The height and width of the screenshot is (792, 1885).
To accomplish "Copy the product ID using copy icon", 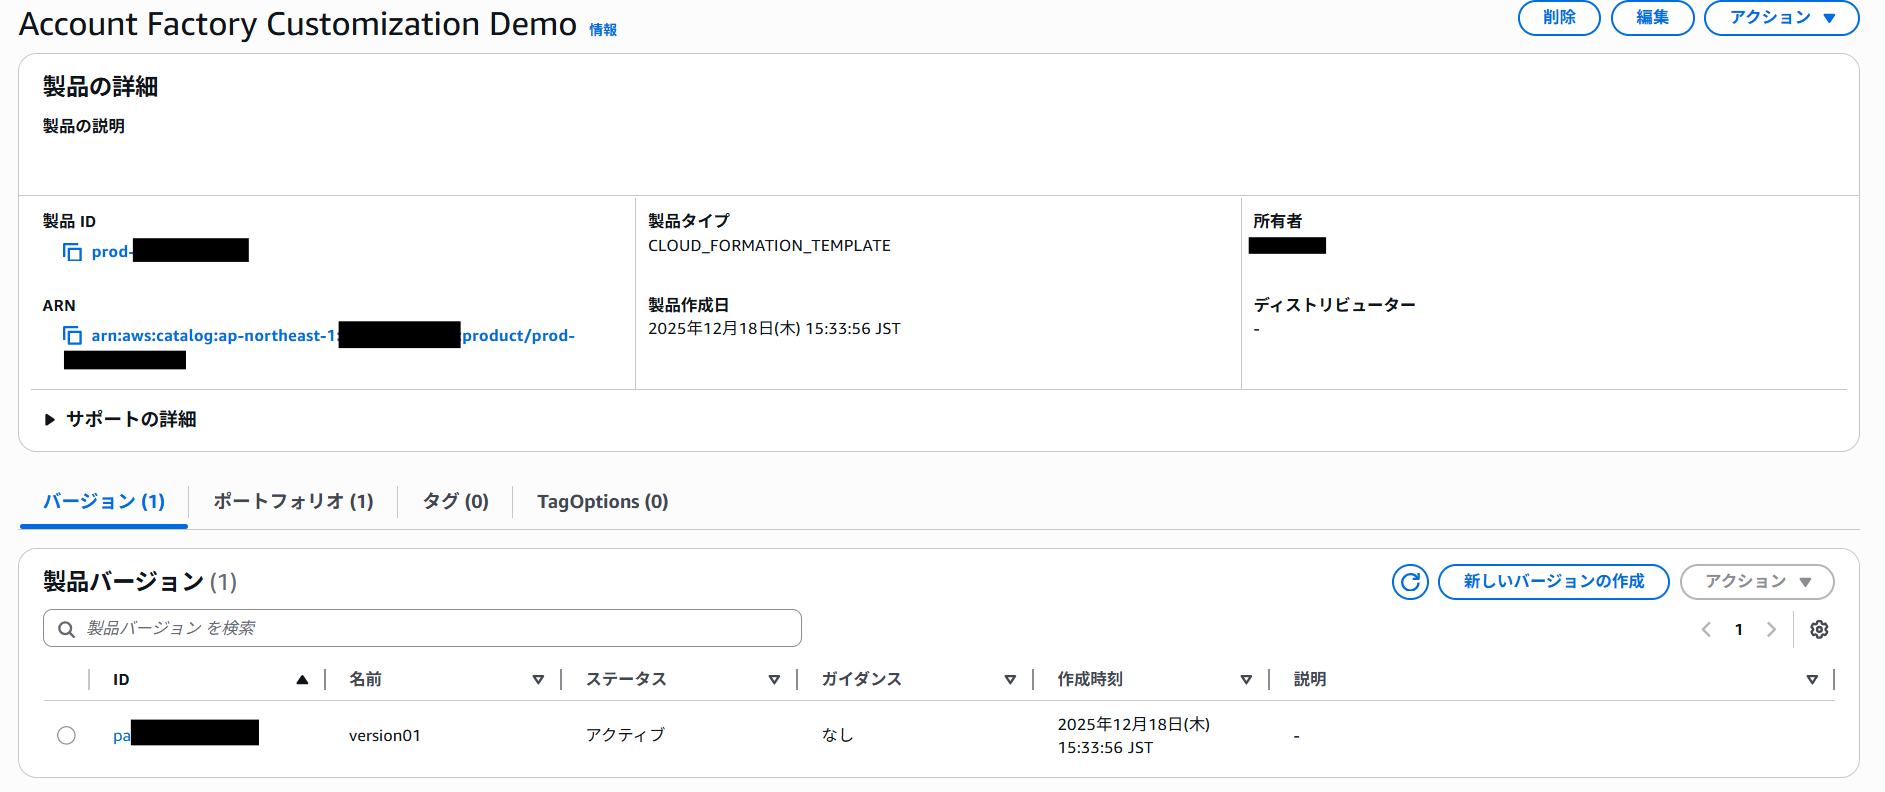I will pos(72,252).
